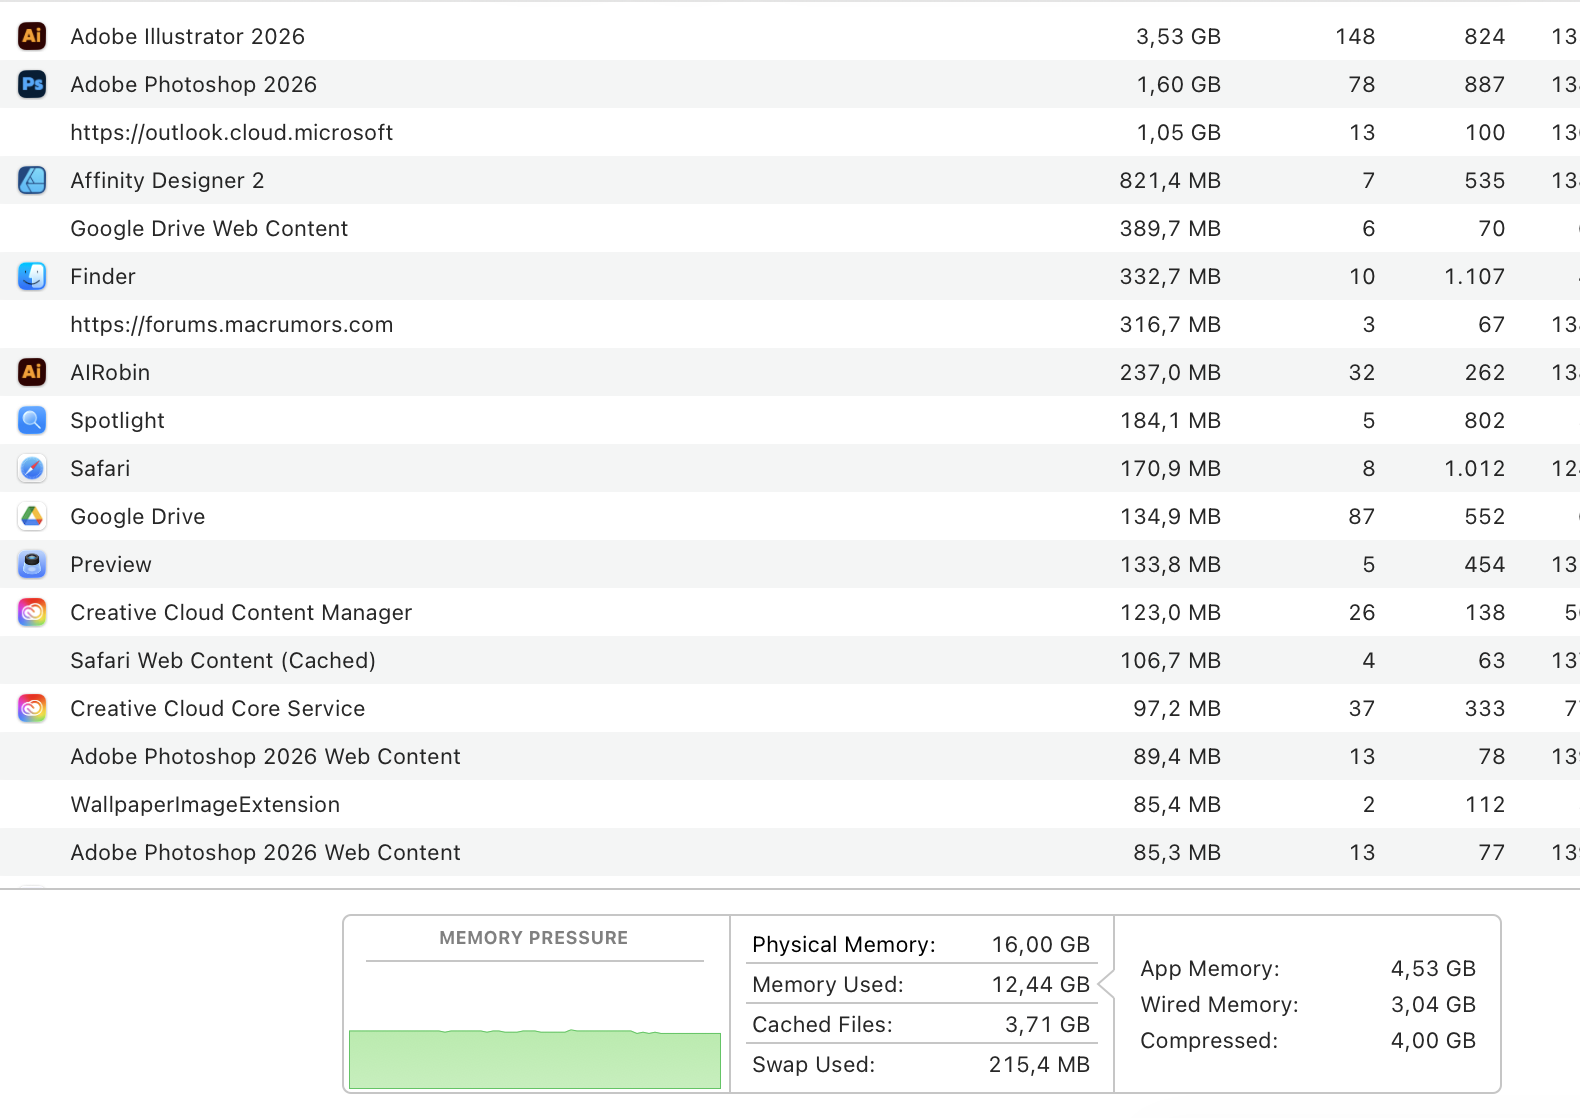Select the "Creative Cloud Content Manager" process name
1580x1118 pixels.
click(241, 612)
